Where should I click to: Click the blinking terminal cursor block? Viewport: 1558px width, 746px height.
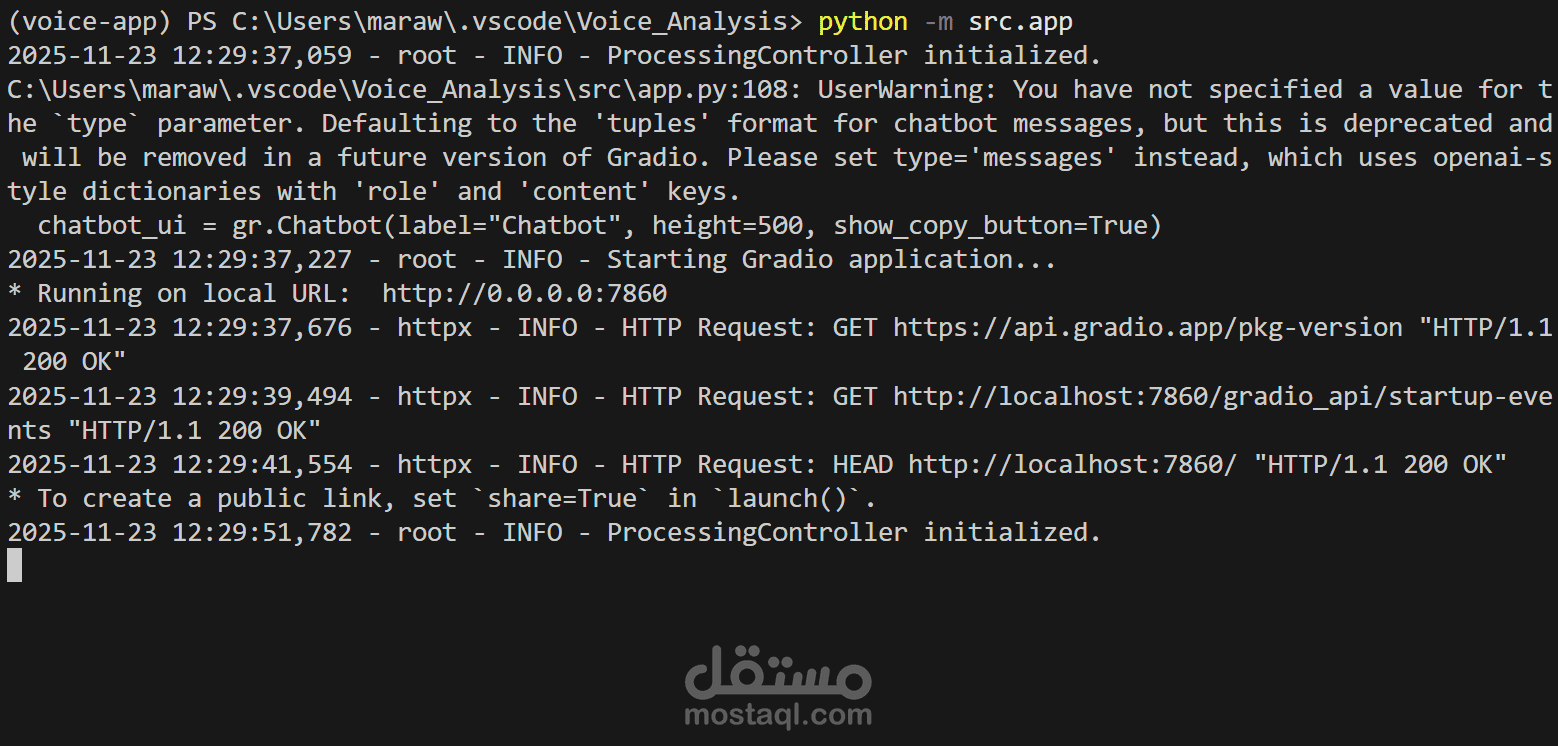point(14,566)
